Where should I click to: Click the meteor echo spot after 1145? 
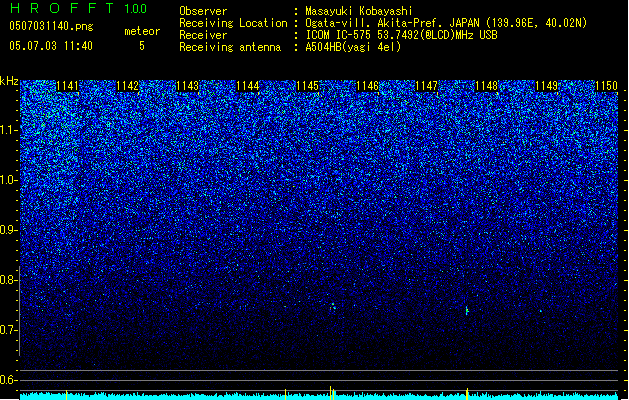click(x=333, y=307)
